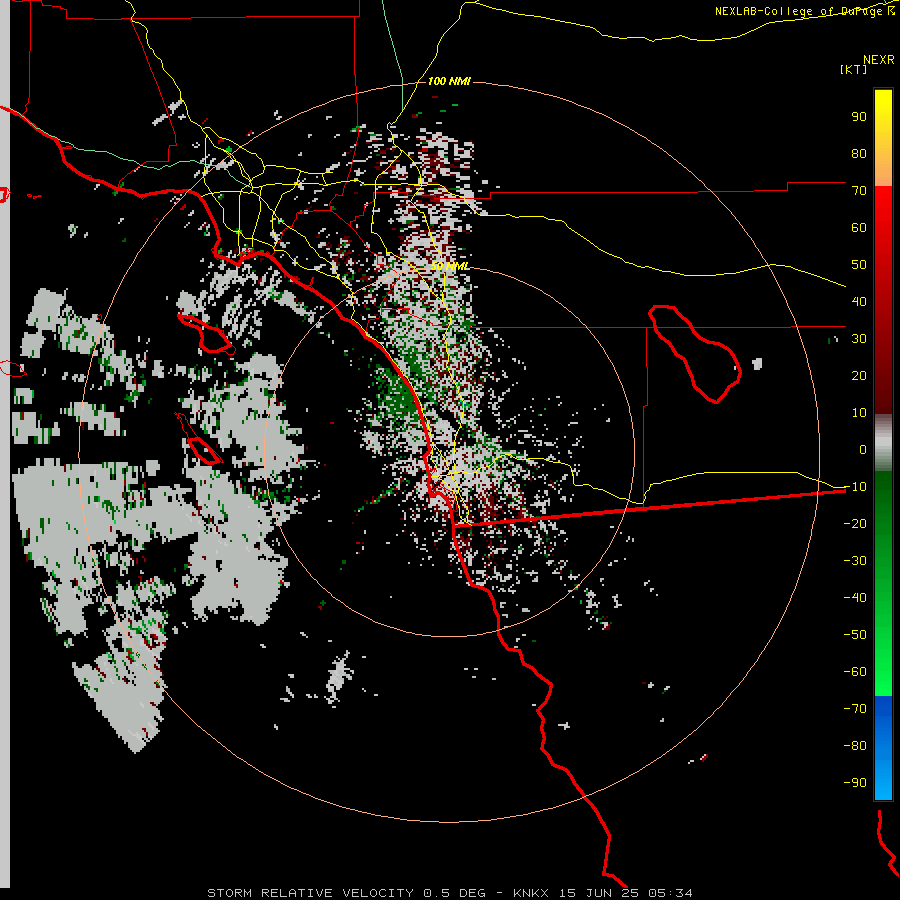The width and height of the screenshot is (900, 900).
Task: Click the -70 knot legend value
Action: coord(855,709)
